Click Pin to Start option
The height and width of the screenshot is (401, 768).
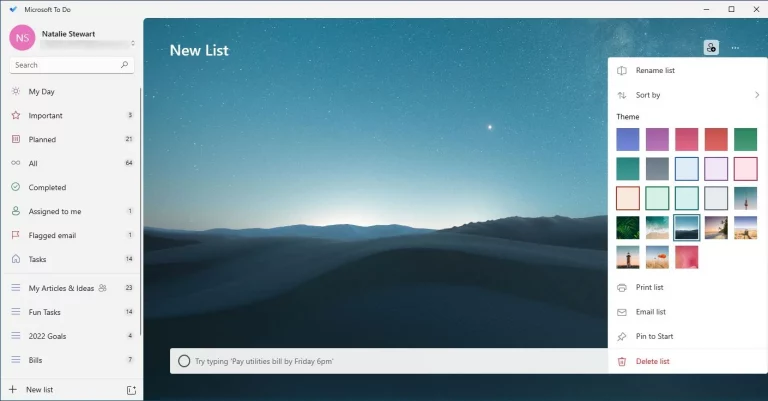click(655, 336)
